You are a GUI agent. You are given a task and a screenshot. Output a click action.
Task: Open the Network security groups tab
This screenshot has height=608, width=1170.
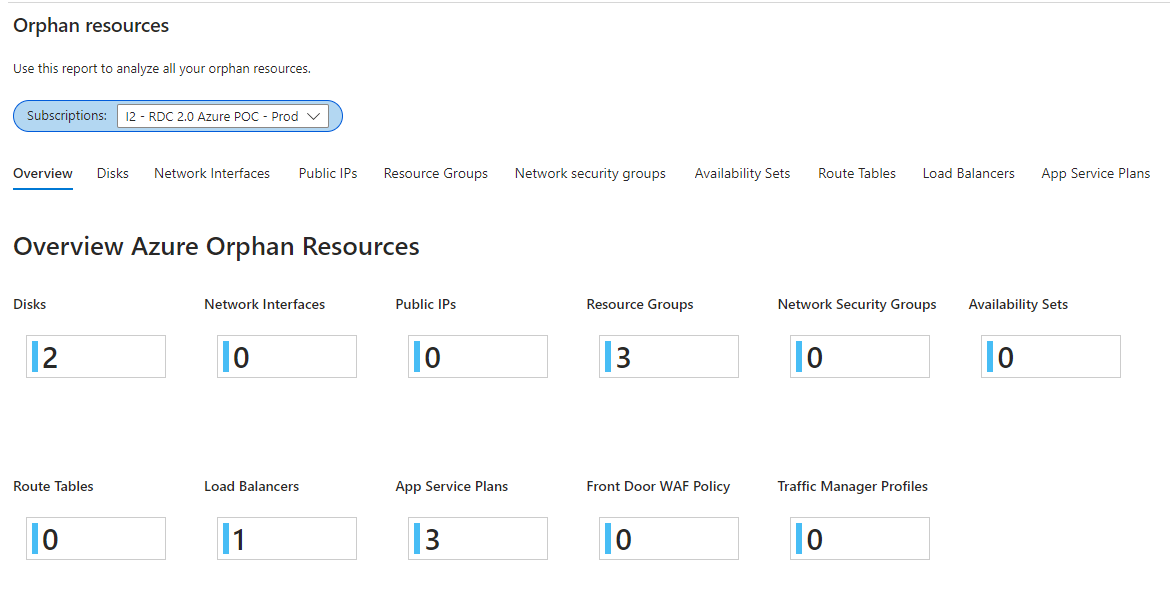tap(590, 173)
